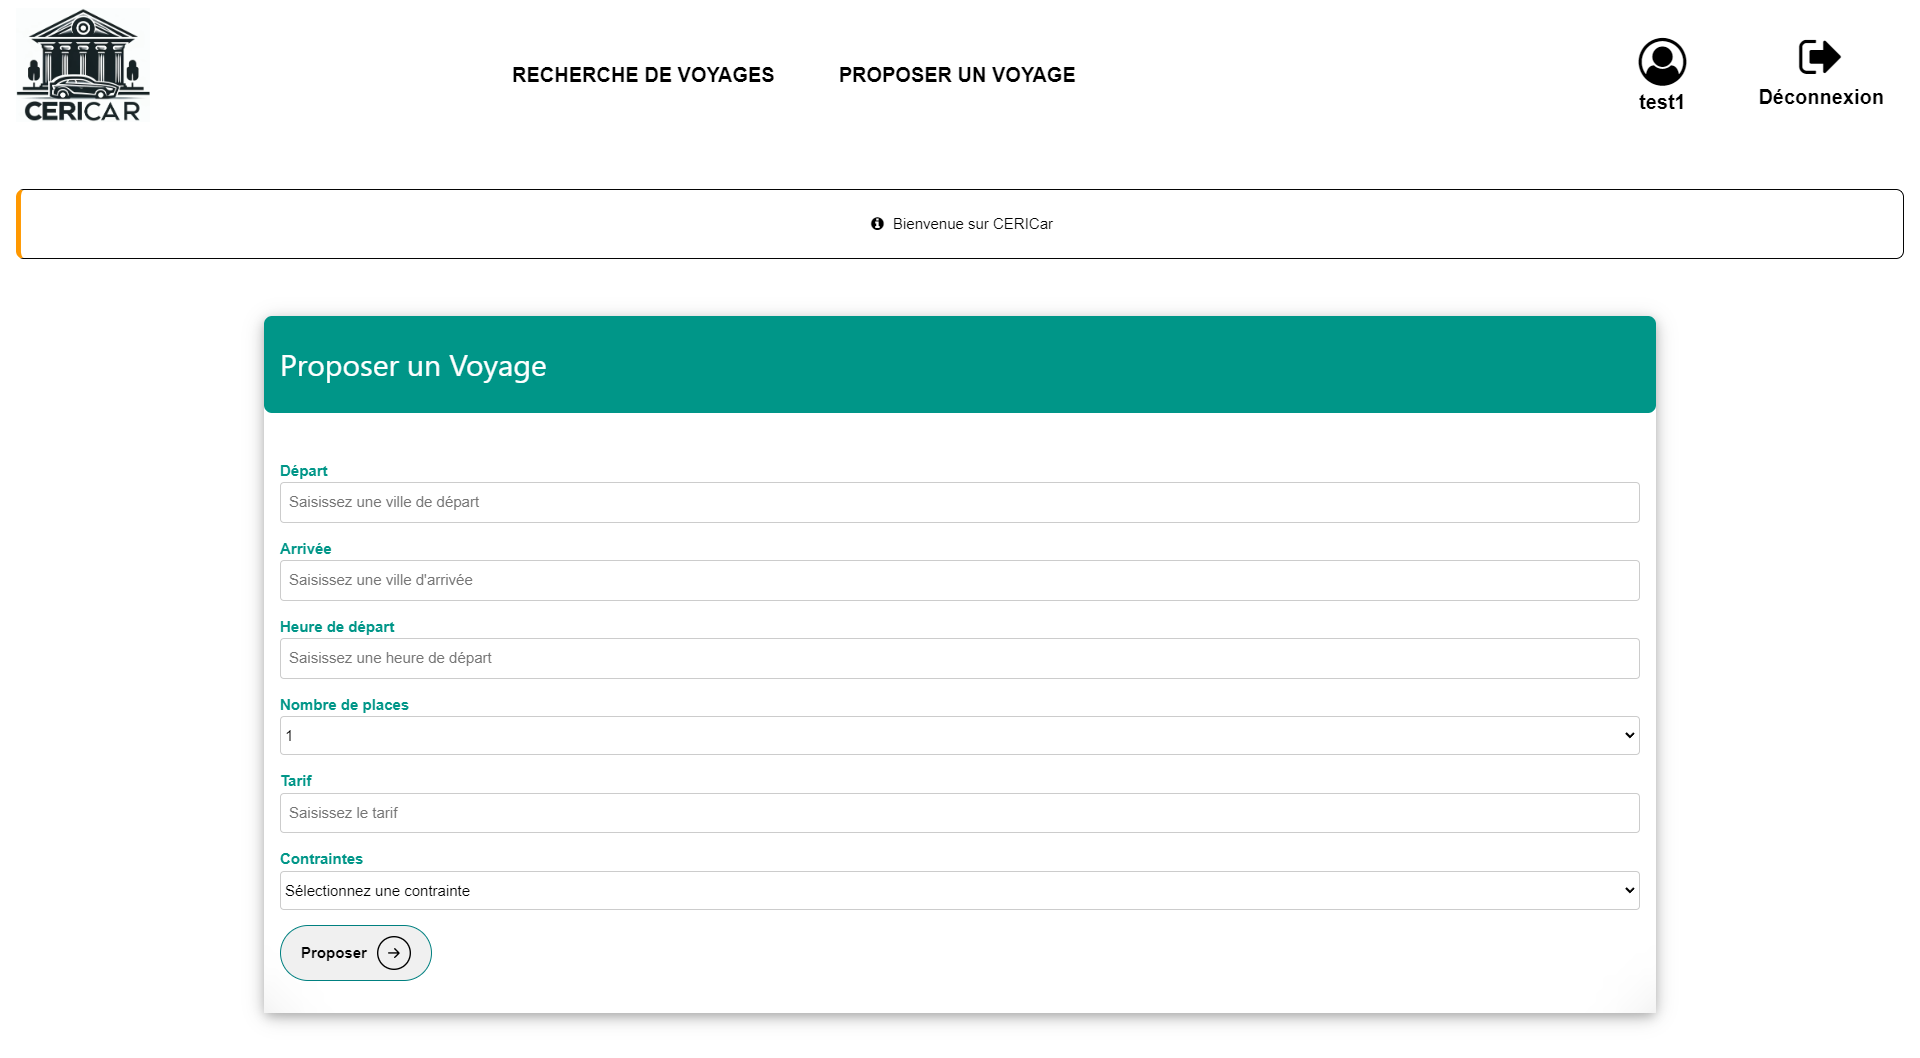
Task: Click the Heure de départ label
Action: 337,627
